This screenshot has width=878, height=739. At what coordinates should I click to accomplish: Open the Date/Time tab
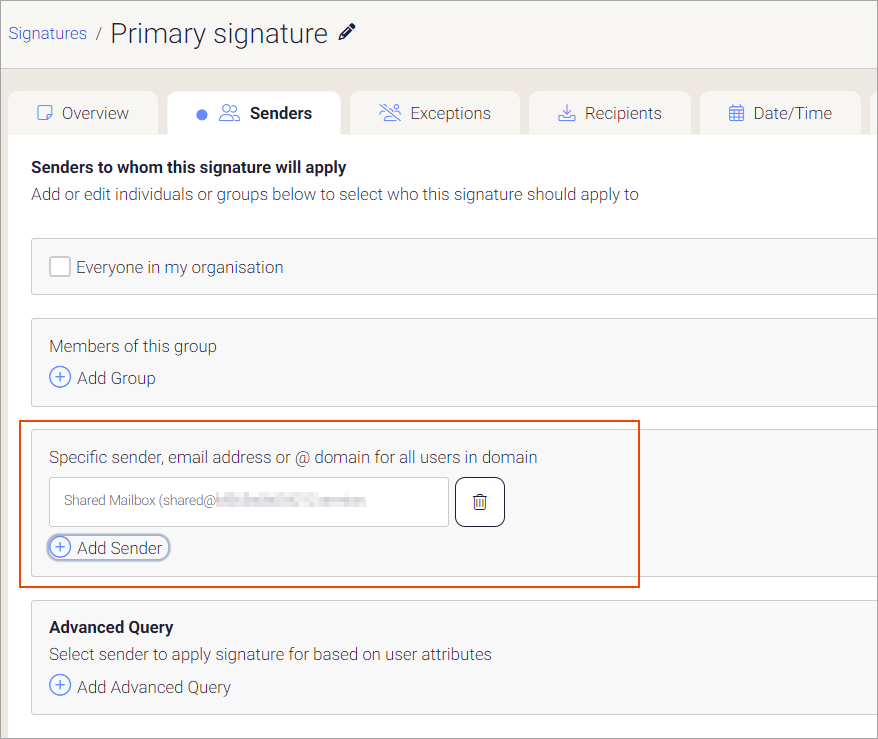(792, 113)
